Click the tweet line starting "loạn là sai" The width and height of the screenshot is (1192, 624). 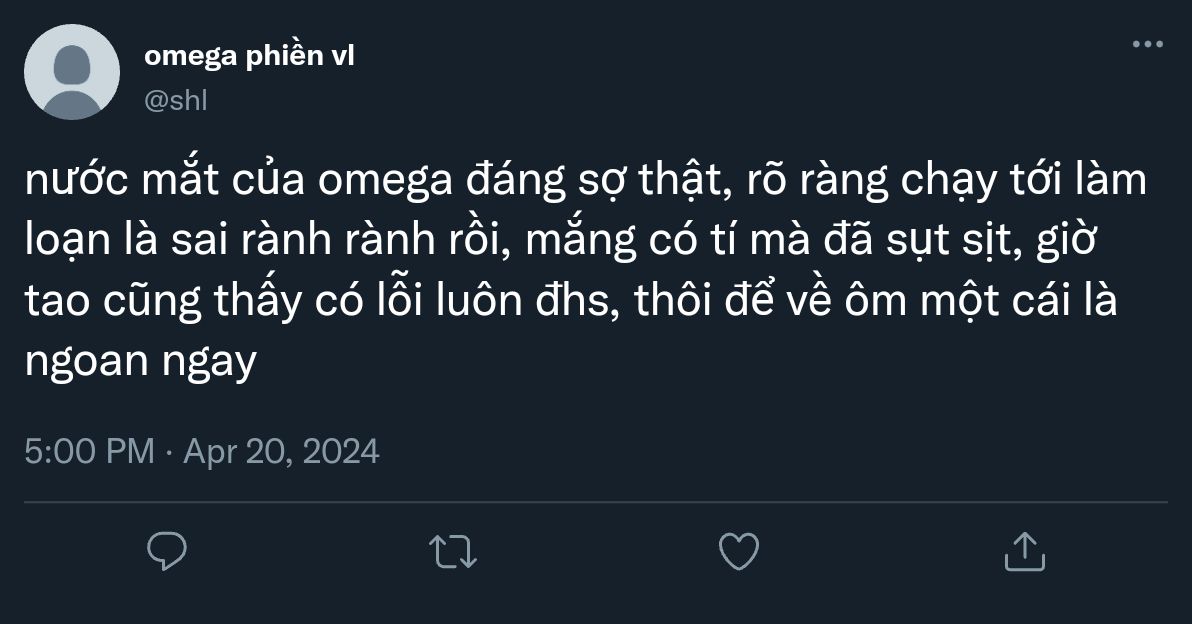[561, 240]
